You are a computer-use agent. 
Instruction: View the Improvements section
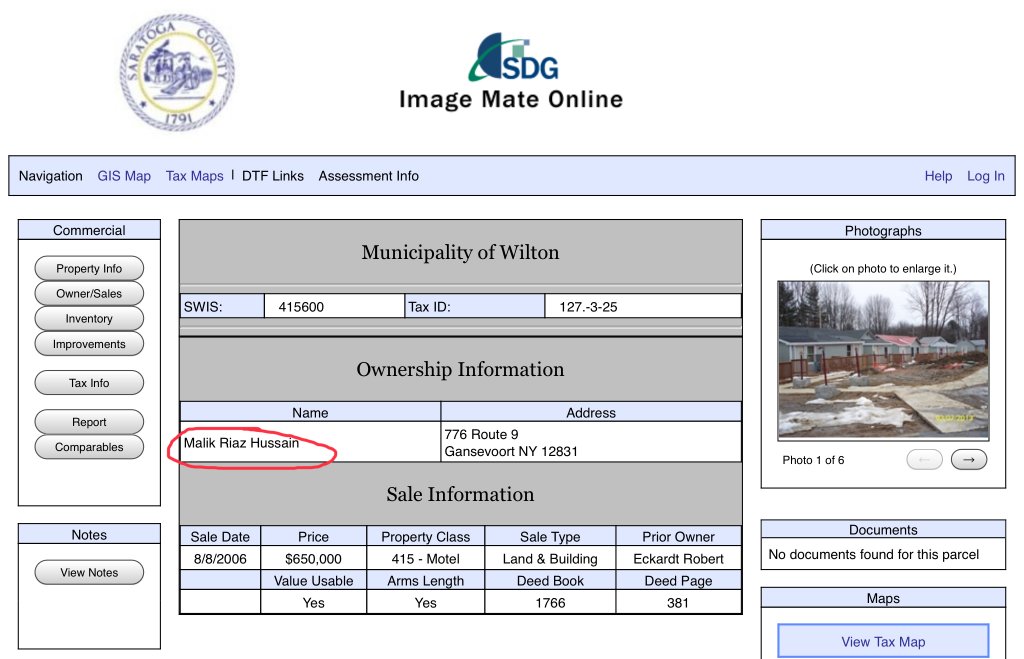point(89,344)
